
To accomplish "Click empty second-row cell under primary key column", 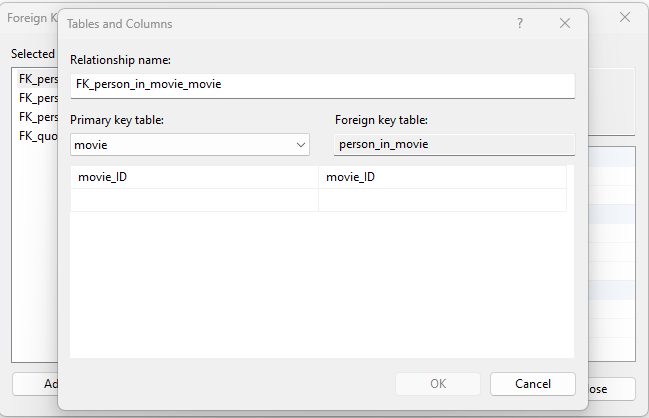I will click(194, 200).
